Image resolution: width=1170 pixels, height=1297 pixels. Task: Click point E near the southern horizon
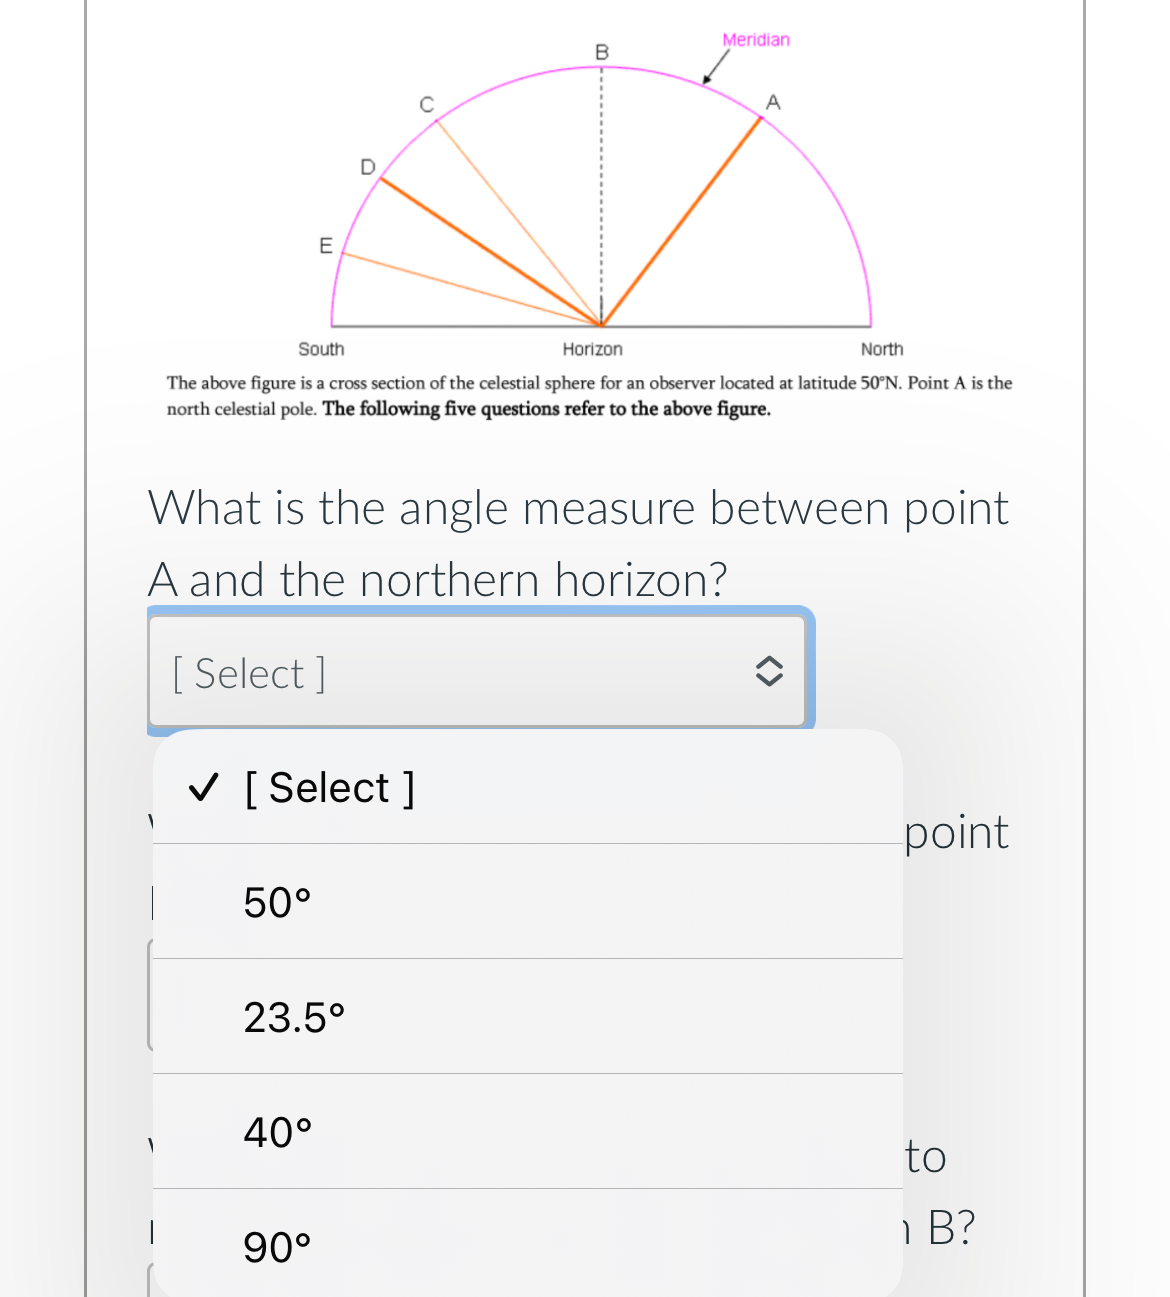325,245
